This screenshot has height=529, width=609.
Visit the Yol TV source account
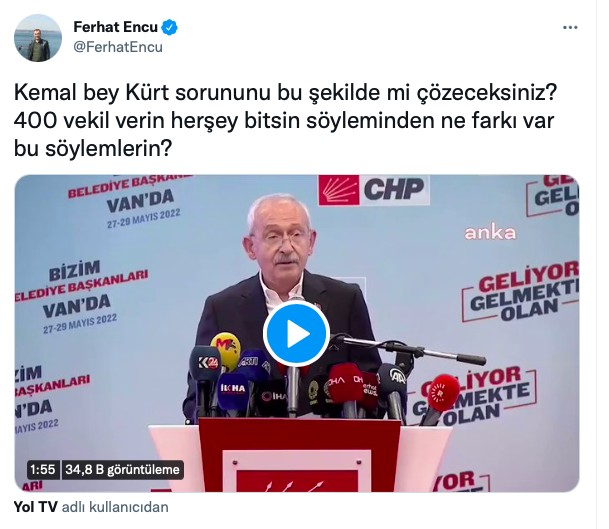tap(35, 507)
